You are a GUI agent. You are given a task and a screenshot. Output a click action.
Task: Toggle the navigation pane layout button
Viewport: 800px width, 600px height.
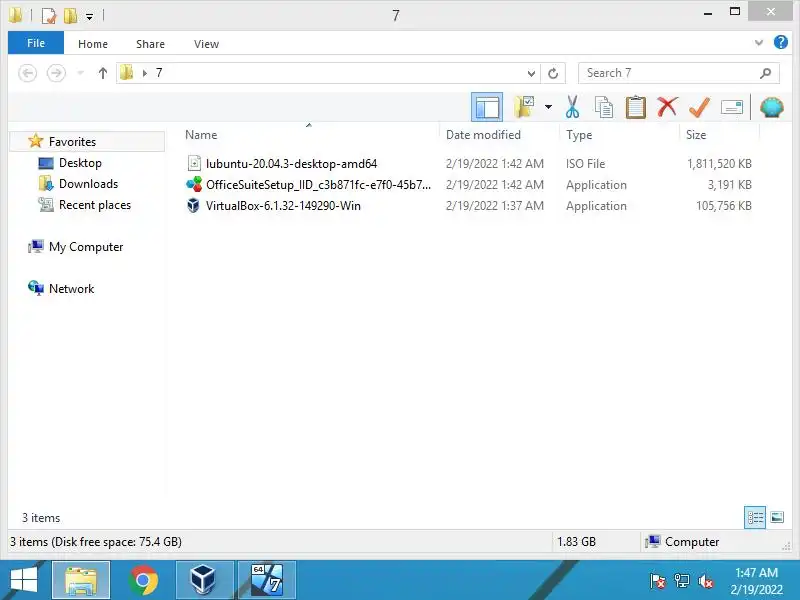click(486, 107)
